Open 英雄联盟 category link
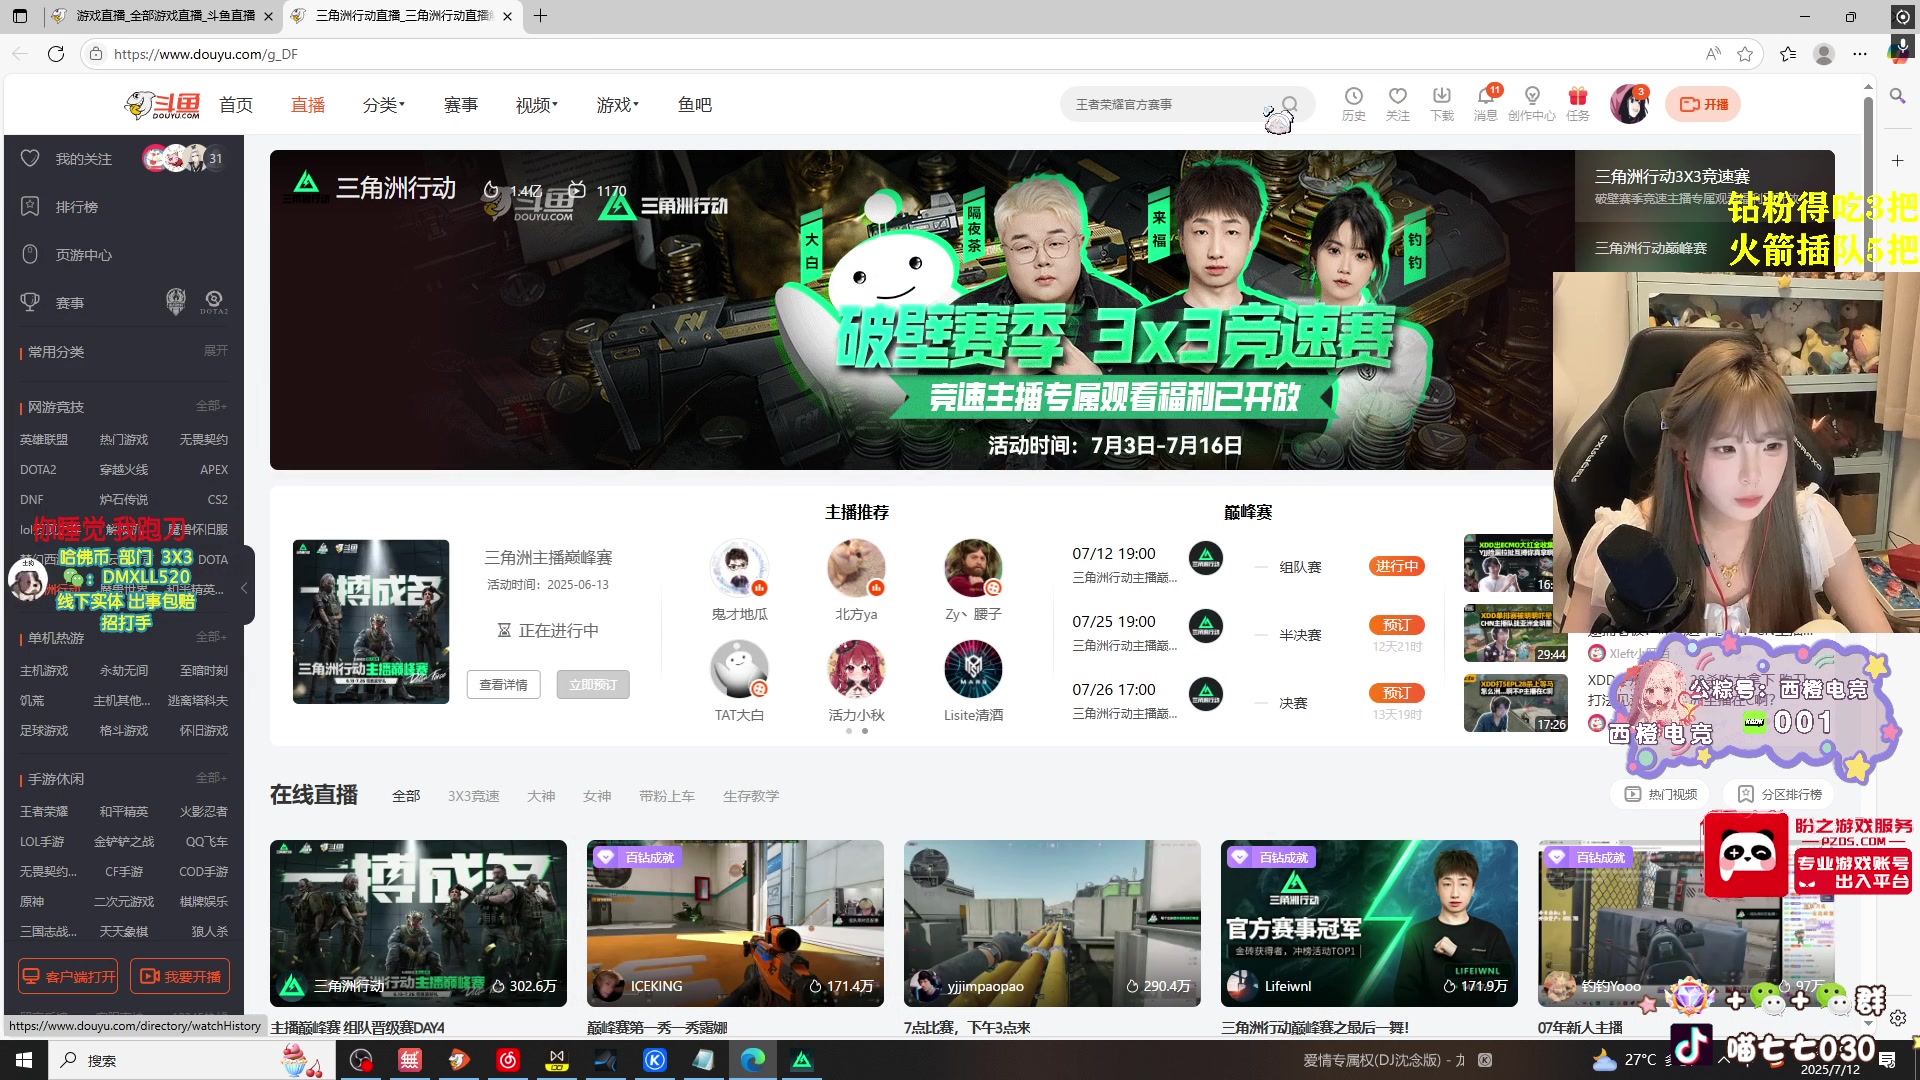 point(44,440)
